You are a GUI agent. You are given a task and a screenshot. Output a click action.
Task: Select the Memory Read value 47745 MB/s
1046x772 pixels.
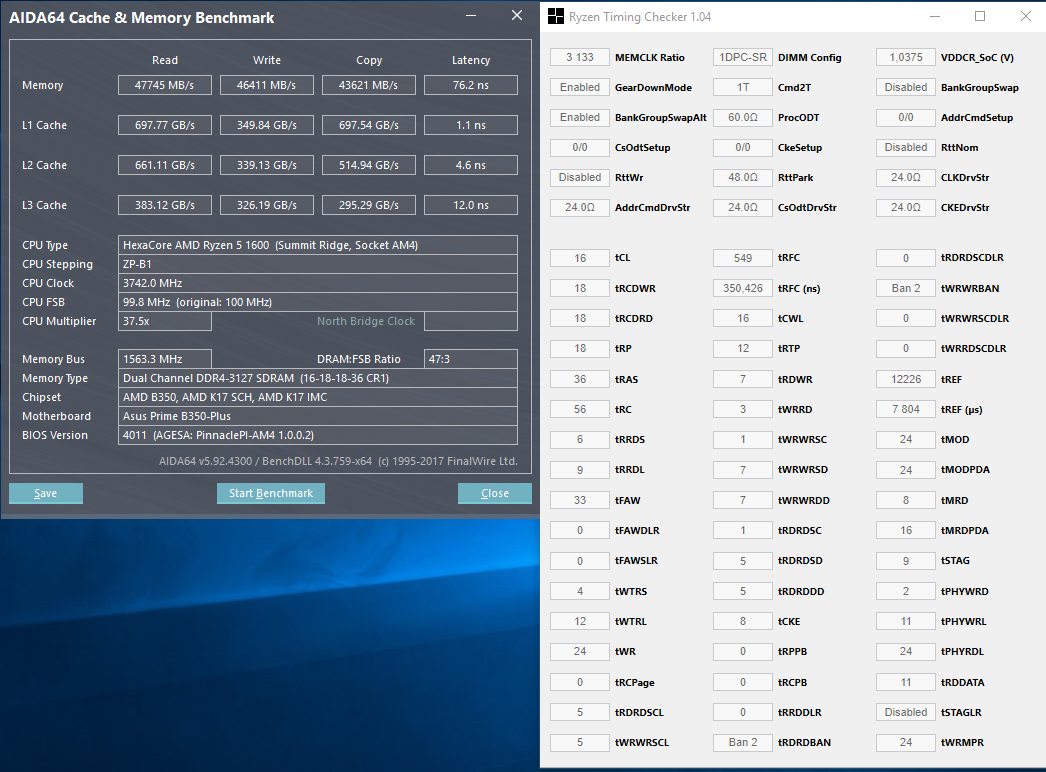pos(165,85)
